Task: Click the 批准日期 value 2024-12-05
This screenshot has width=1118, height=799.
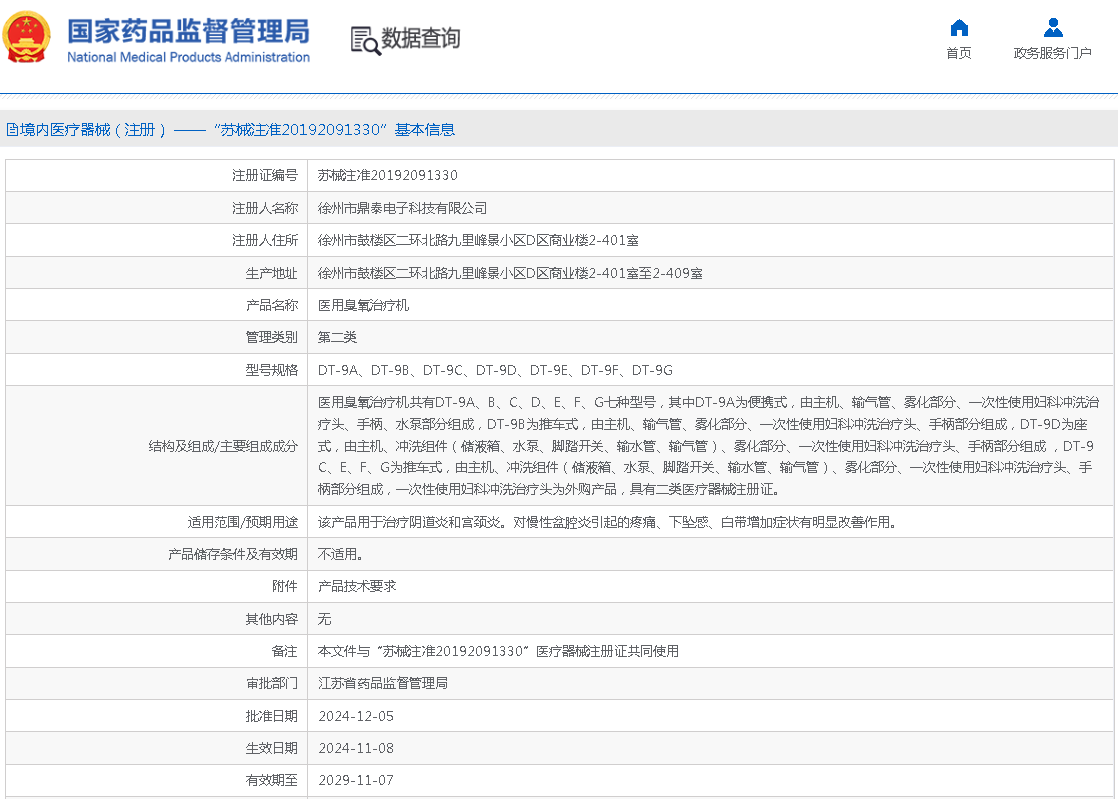Action: [x=356, y=716]
